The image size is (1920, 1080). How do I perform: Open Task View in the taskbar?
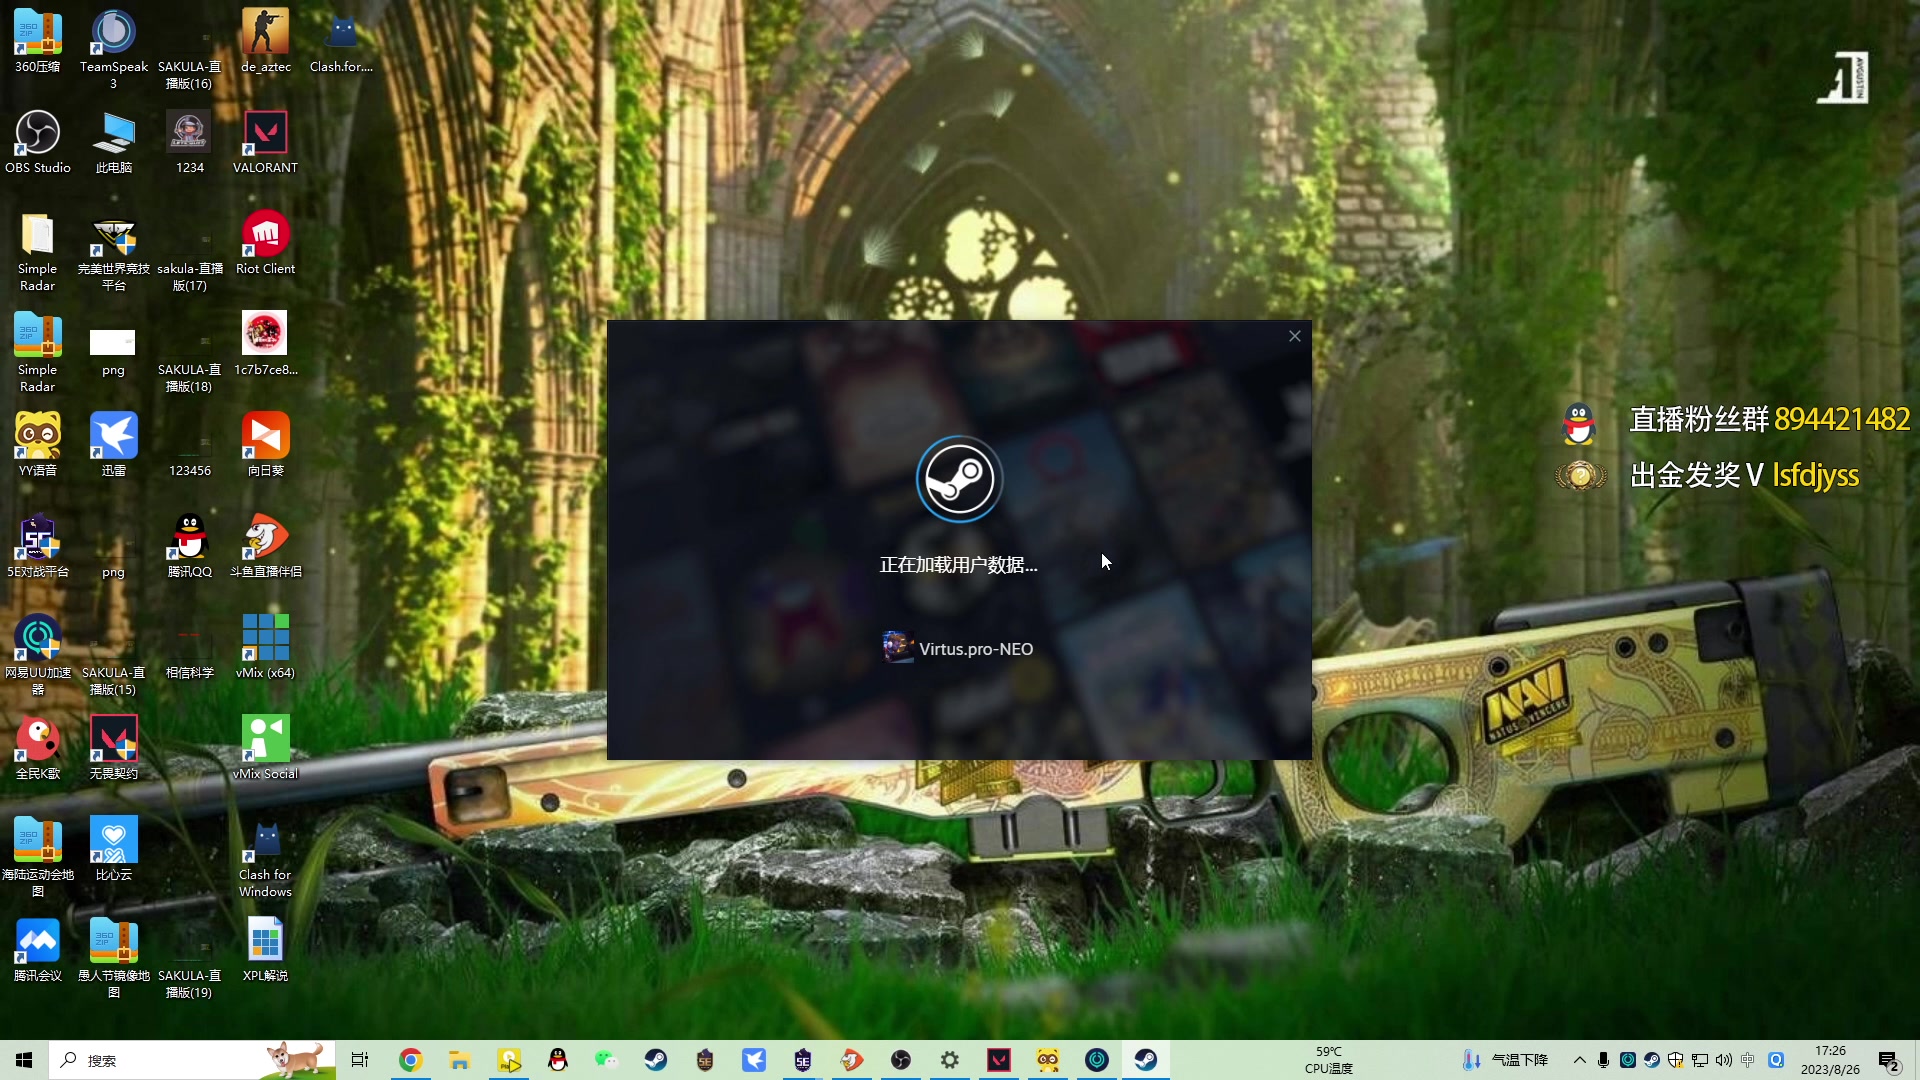click(360, 1060)
